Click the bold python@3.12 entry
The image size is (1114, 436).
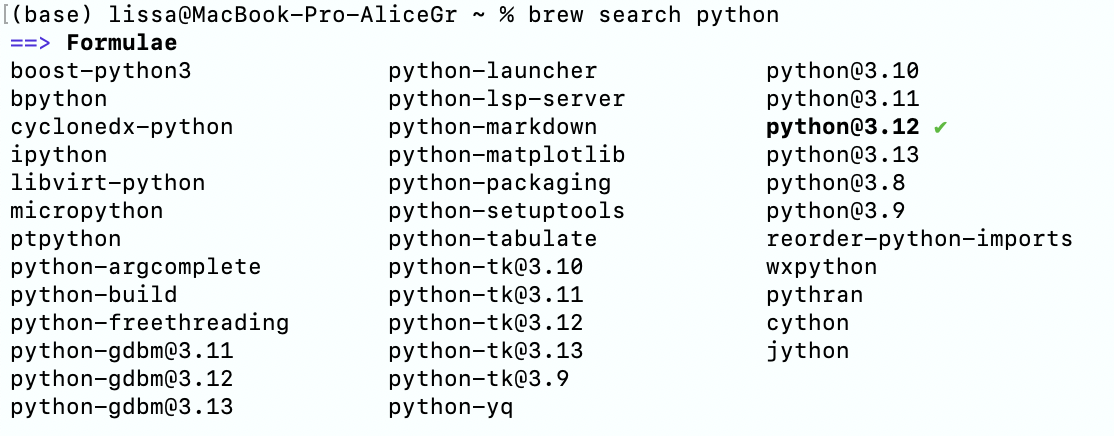[x=842, y=127]
